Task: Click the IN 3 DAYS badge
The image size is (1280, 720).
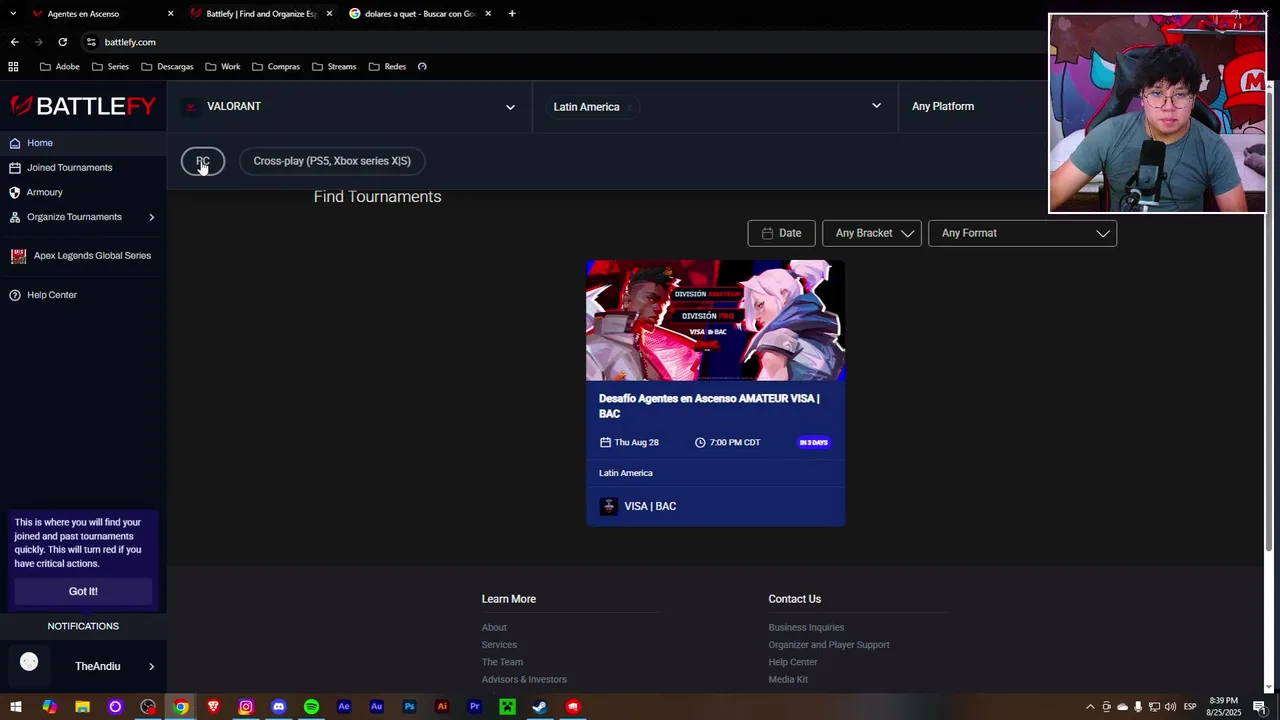Action: pos(813,442)
